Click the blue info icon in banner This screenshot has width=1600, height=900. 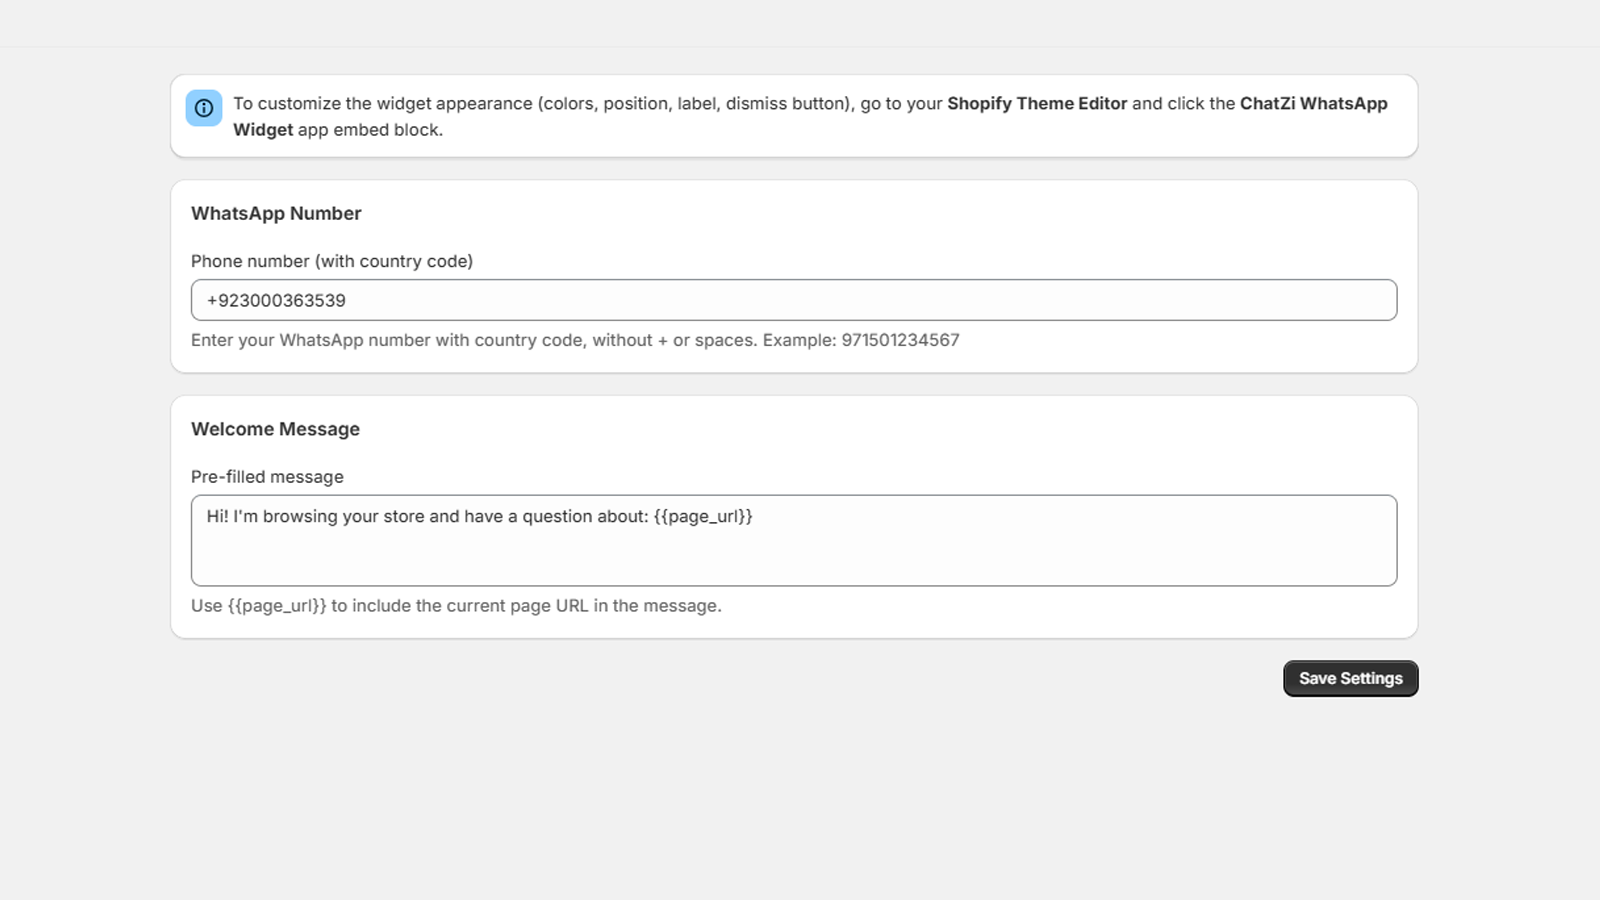pyautogui.click(x=204, y=108)
